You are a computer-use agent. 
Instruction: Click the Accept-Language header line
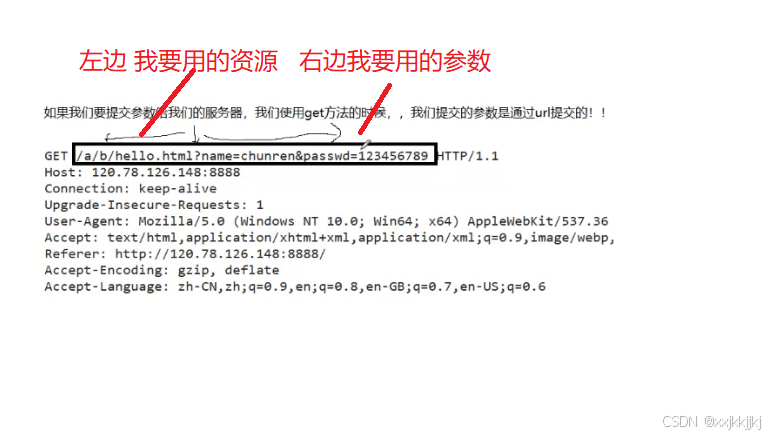[295, 287]
